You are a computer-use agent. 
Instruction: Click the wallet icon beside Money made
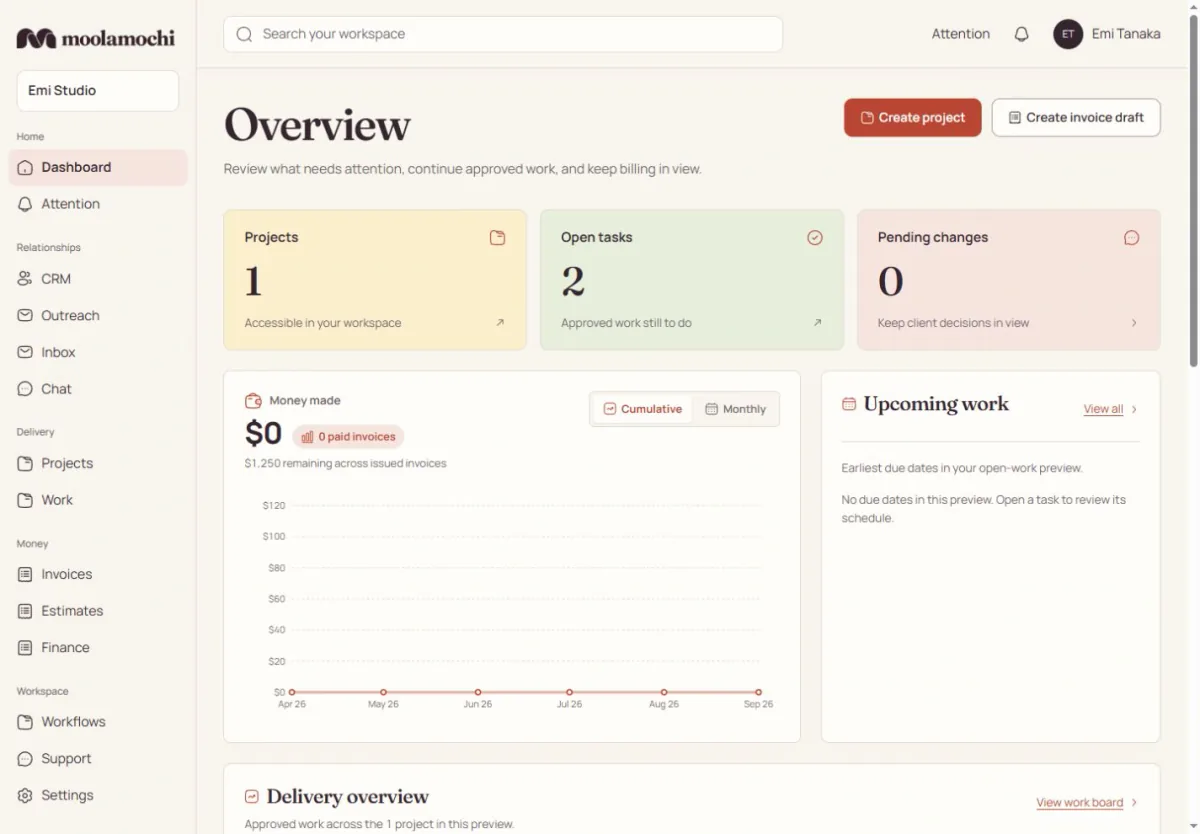253,401
